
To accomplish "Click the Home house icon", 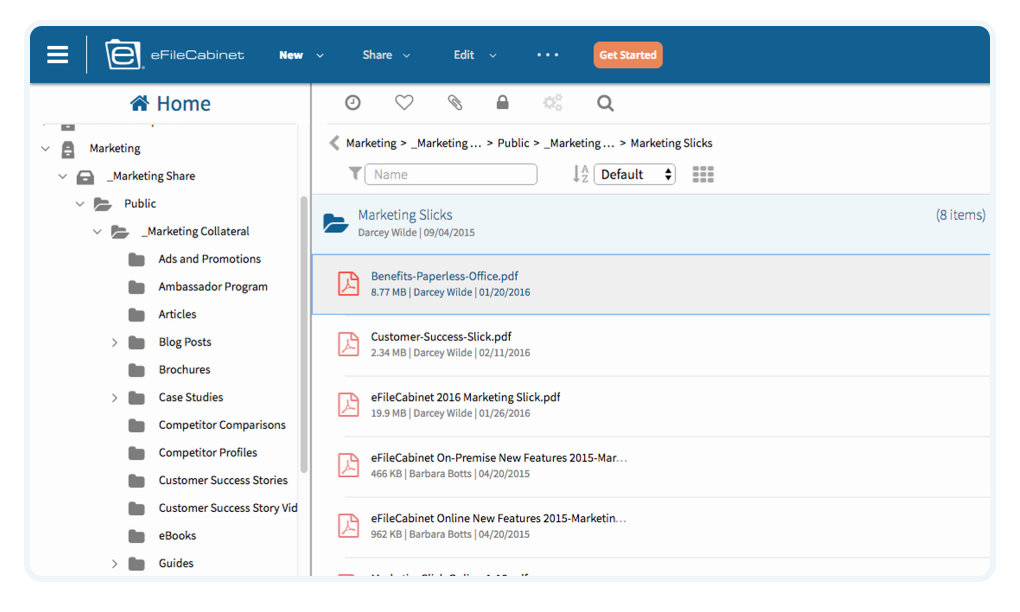I will (139, 103).
